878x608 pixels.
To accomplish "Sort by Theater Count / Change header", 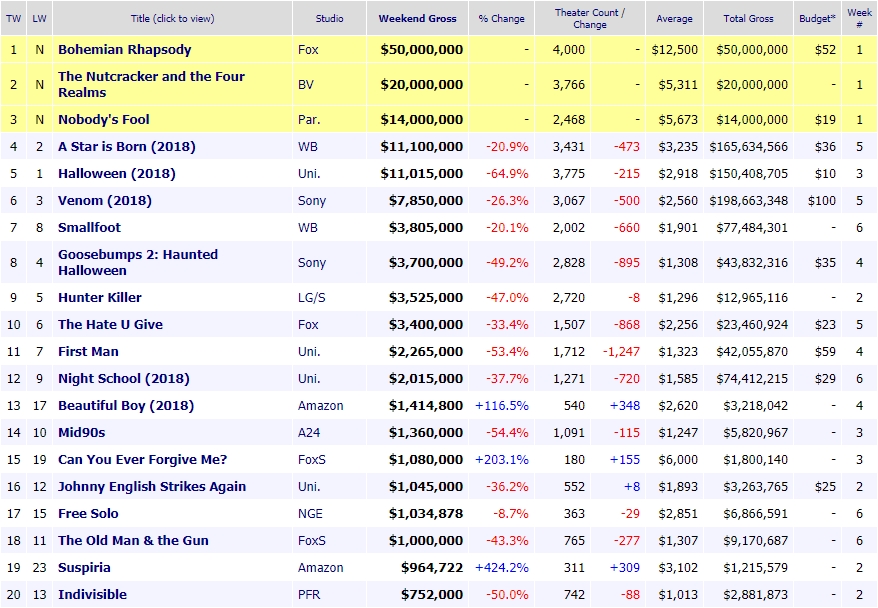I will pos(590,18).
